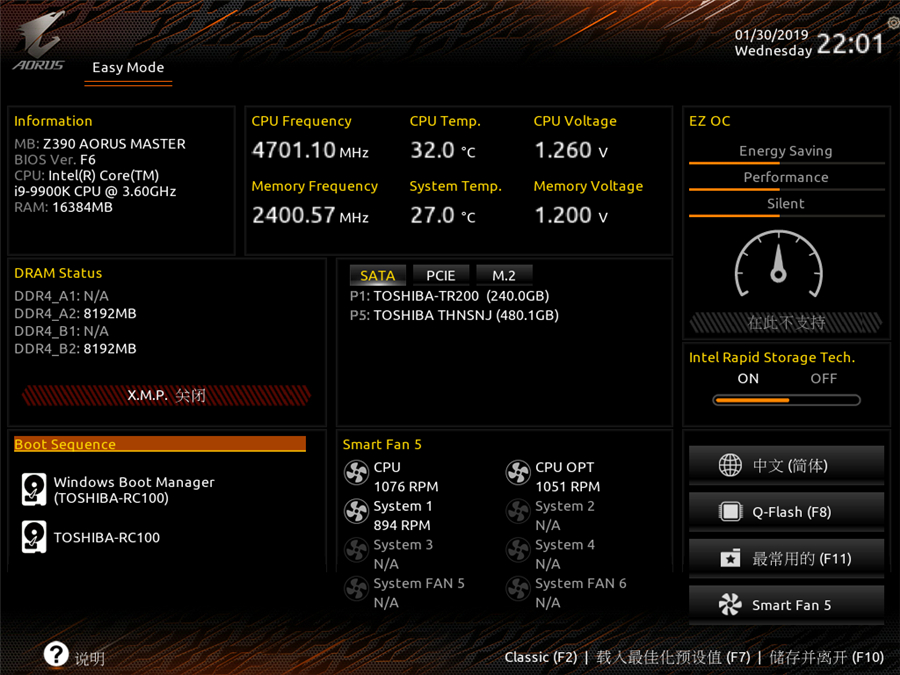Click the EZ OC gauge dial
Image resolution: width=900 pixels, height=675 pixels.
(779, 267)
